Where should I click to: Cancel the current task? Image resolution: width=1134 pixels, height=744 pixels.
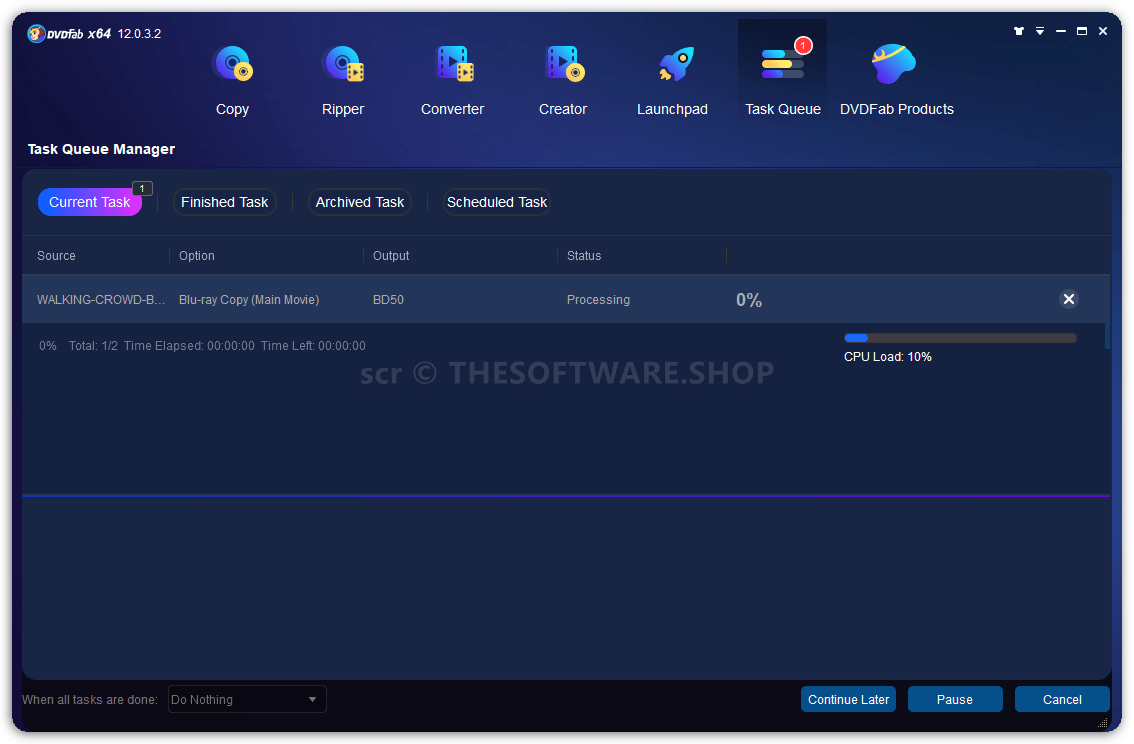[x=1062, y=700]
